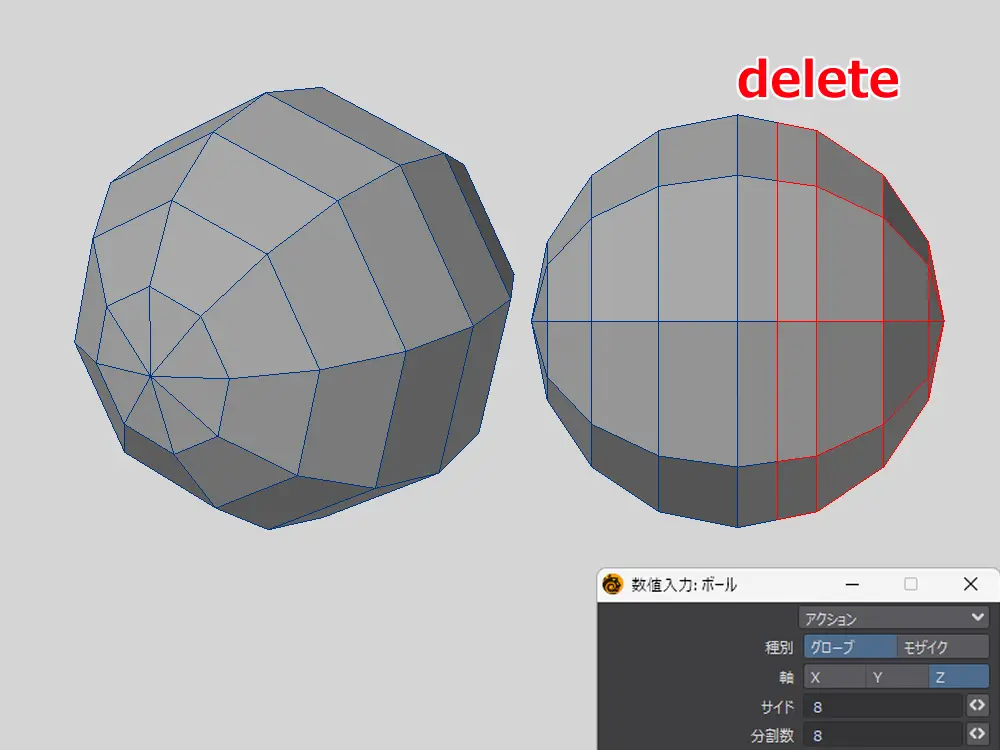Click the 種別 label
This screenshot has width=1000, height=750.
[779, 648]
